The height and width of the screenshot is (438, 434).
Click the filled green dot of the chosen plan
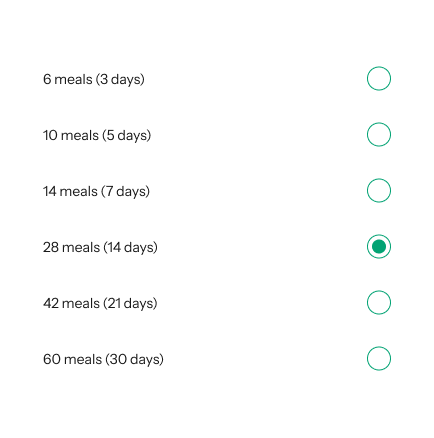[379, 247]
